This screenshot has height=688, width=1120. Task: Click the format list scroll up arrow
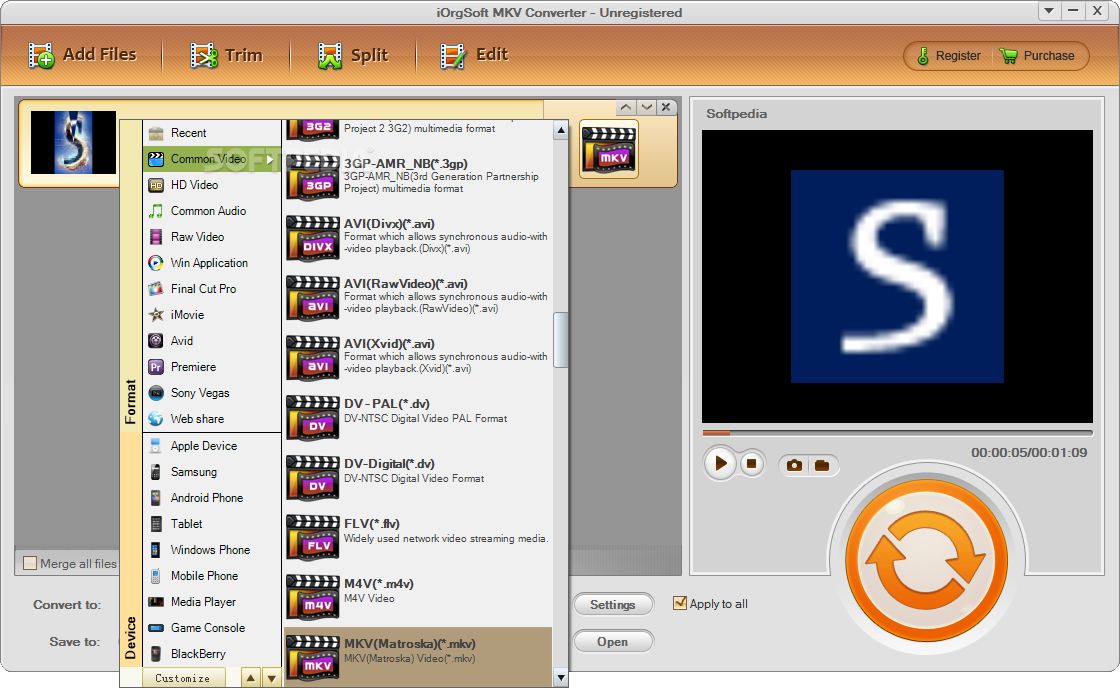pos(561,130)
